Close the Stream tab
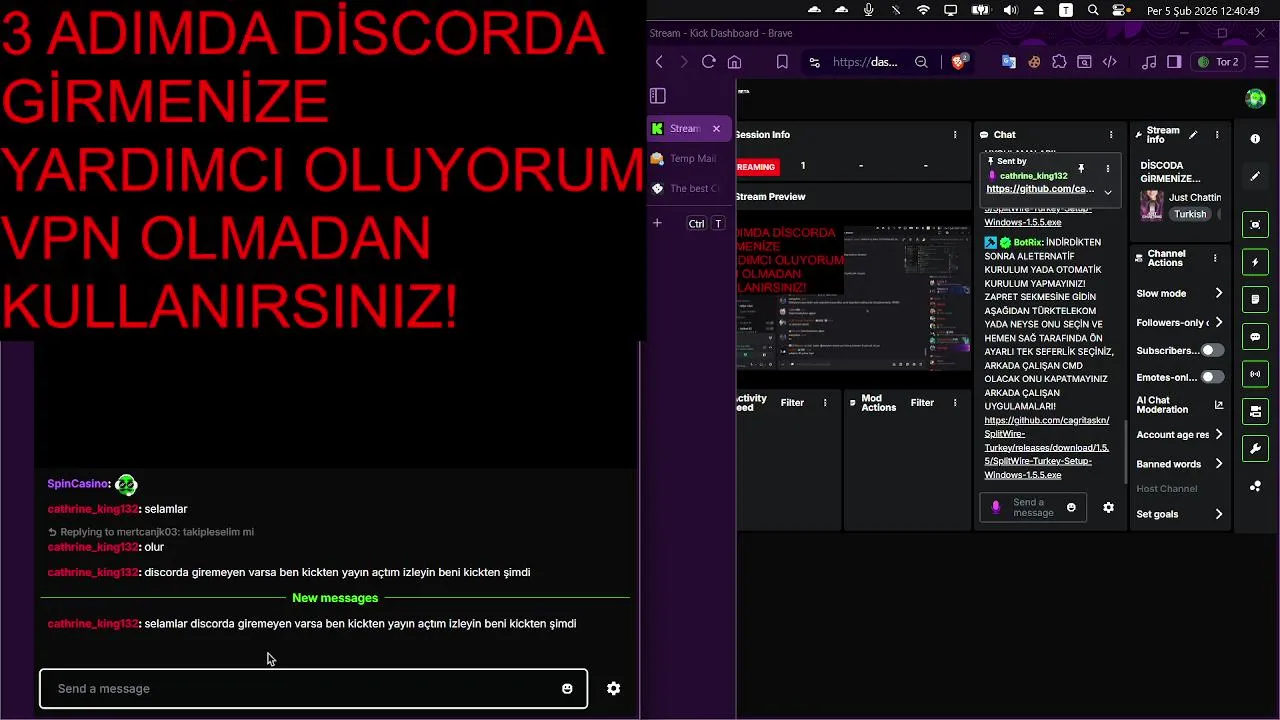This screenshot has height=720, width=1280. [x=716, y=129]
